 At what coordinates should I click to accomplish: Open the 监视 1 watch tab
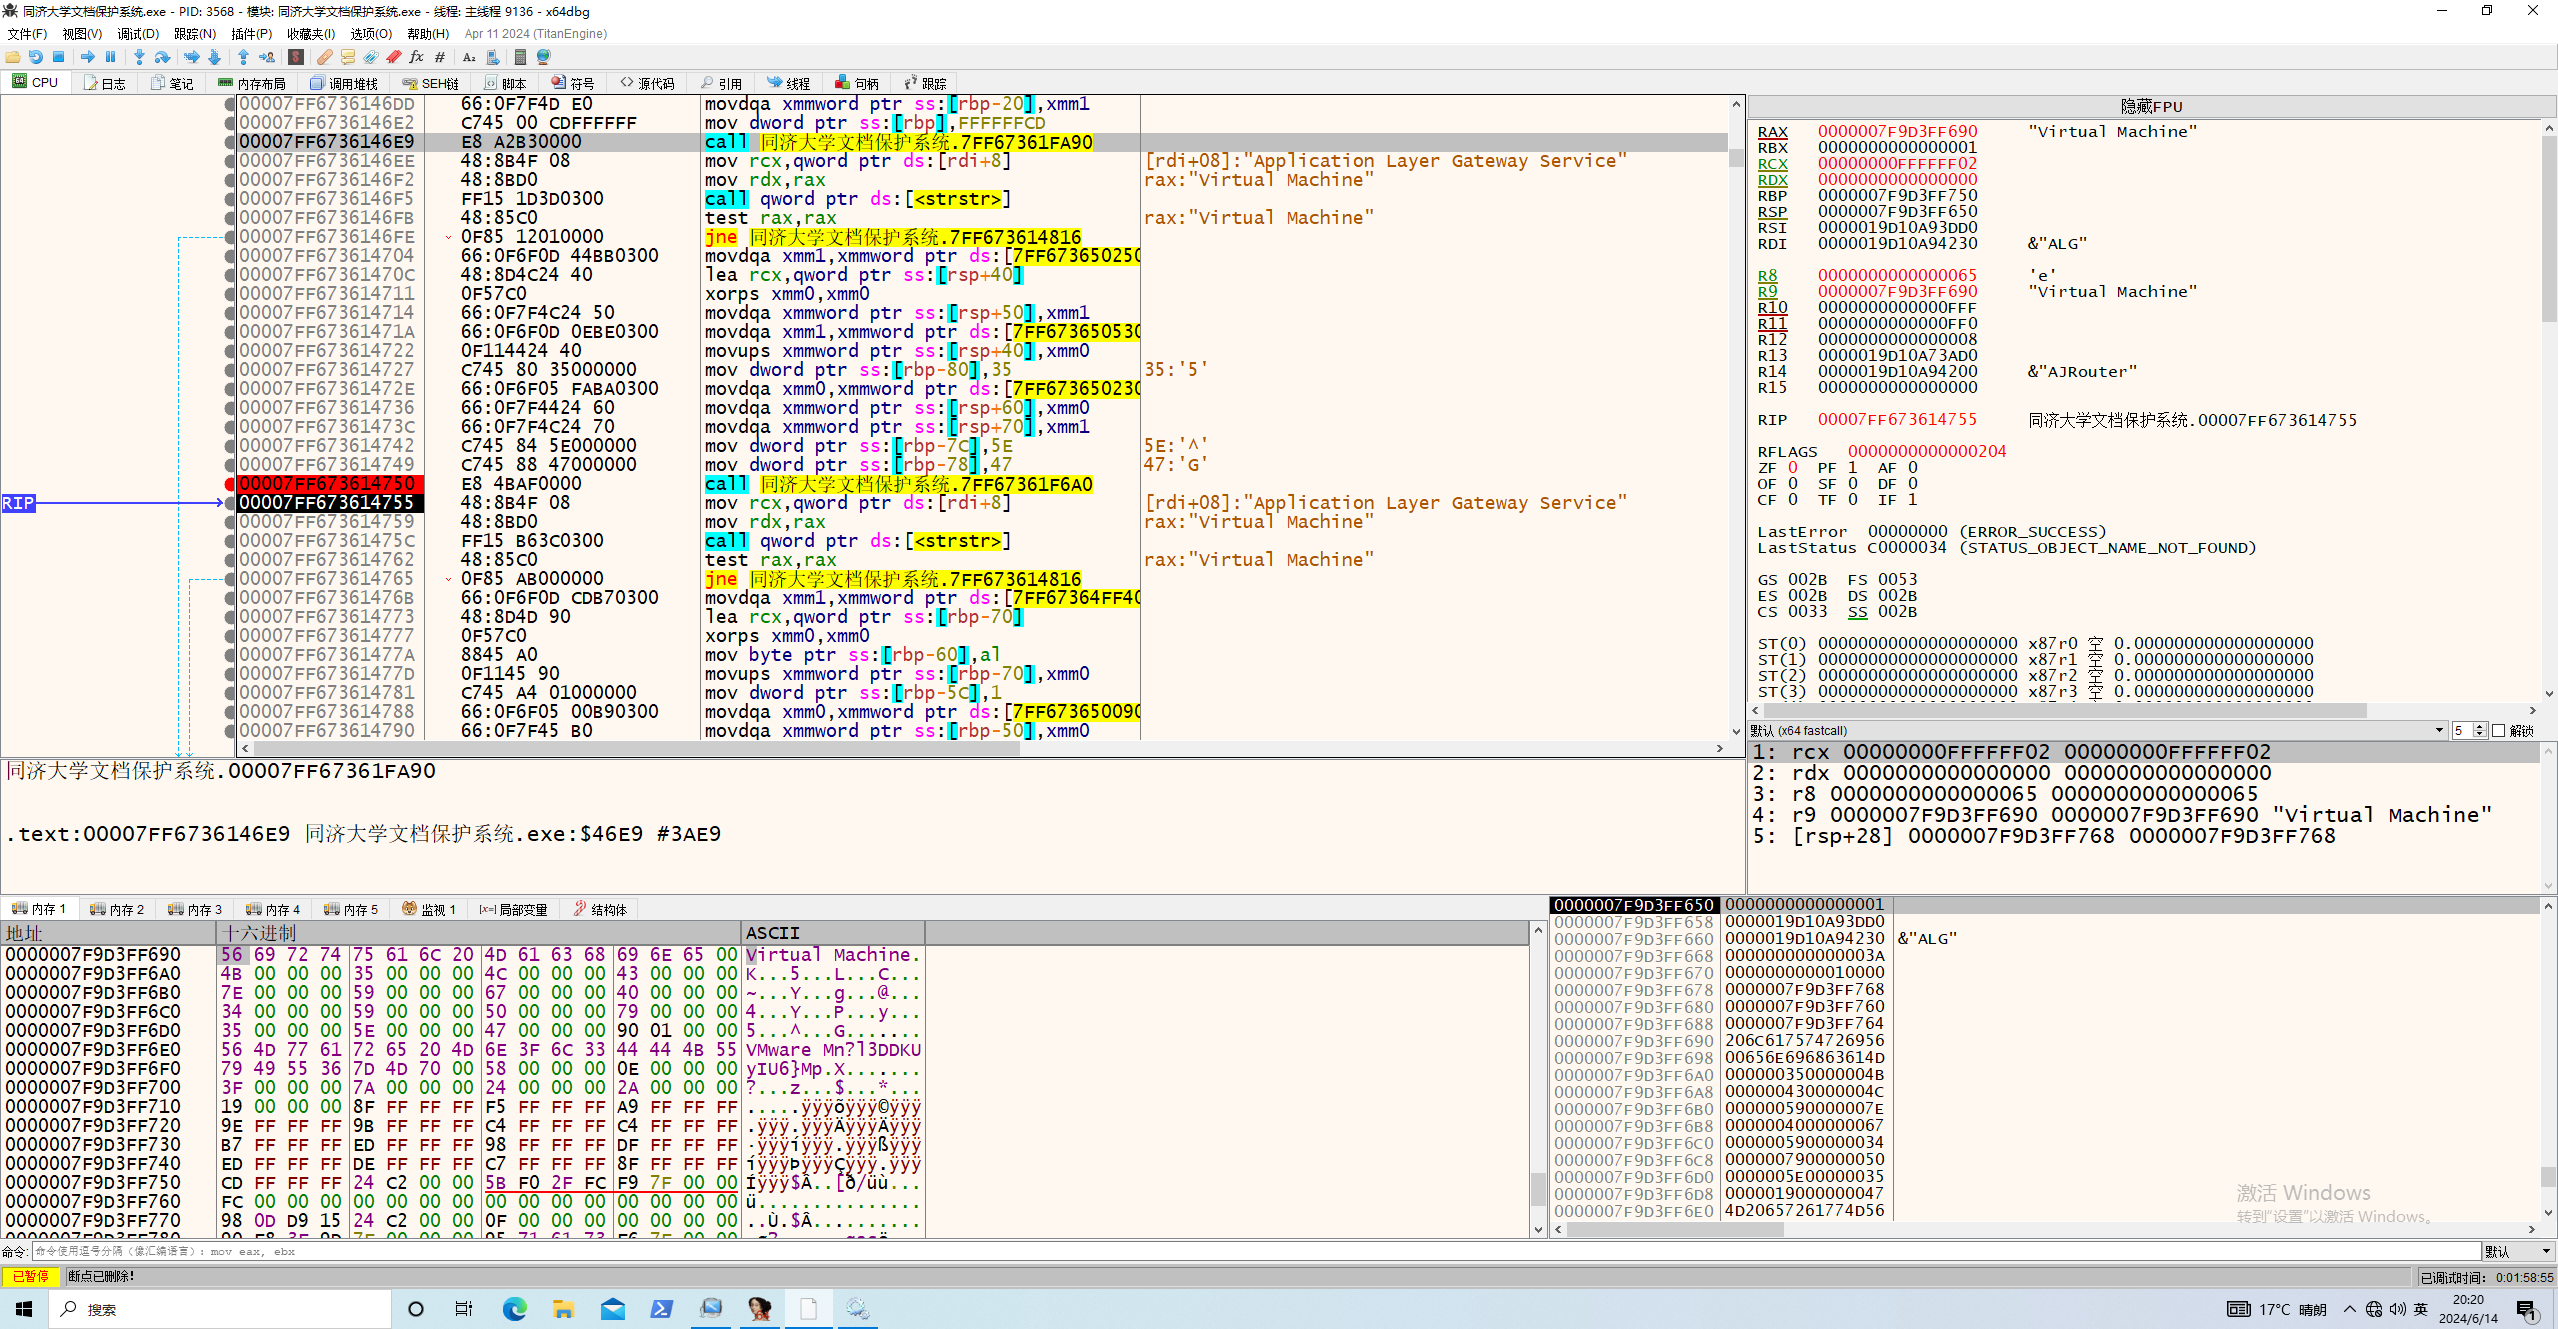click(430, 909)
